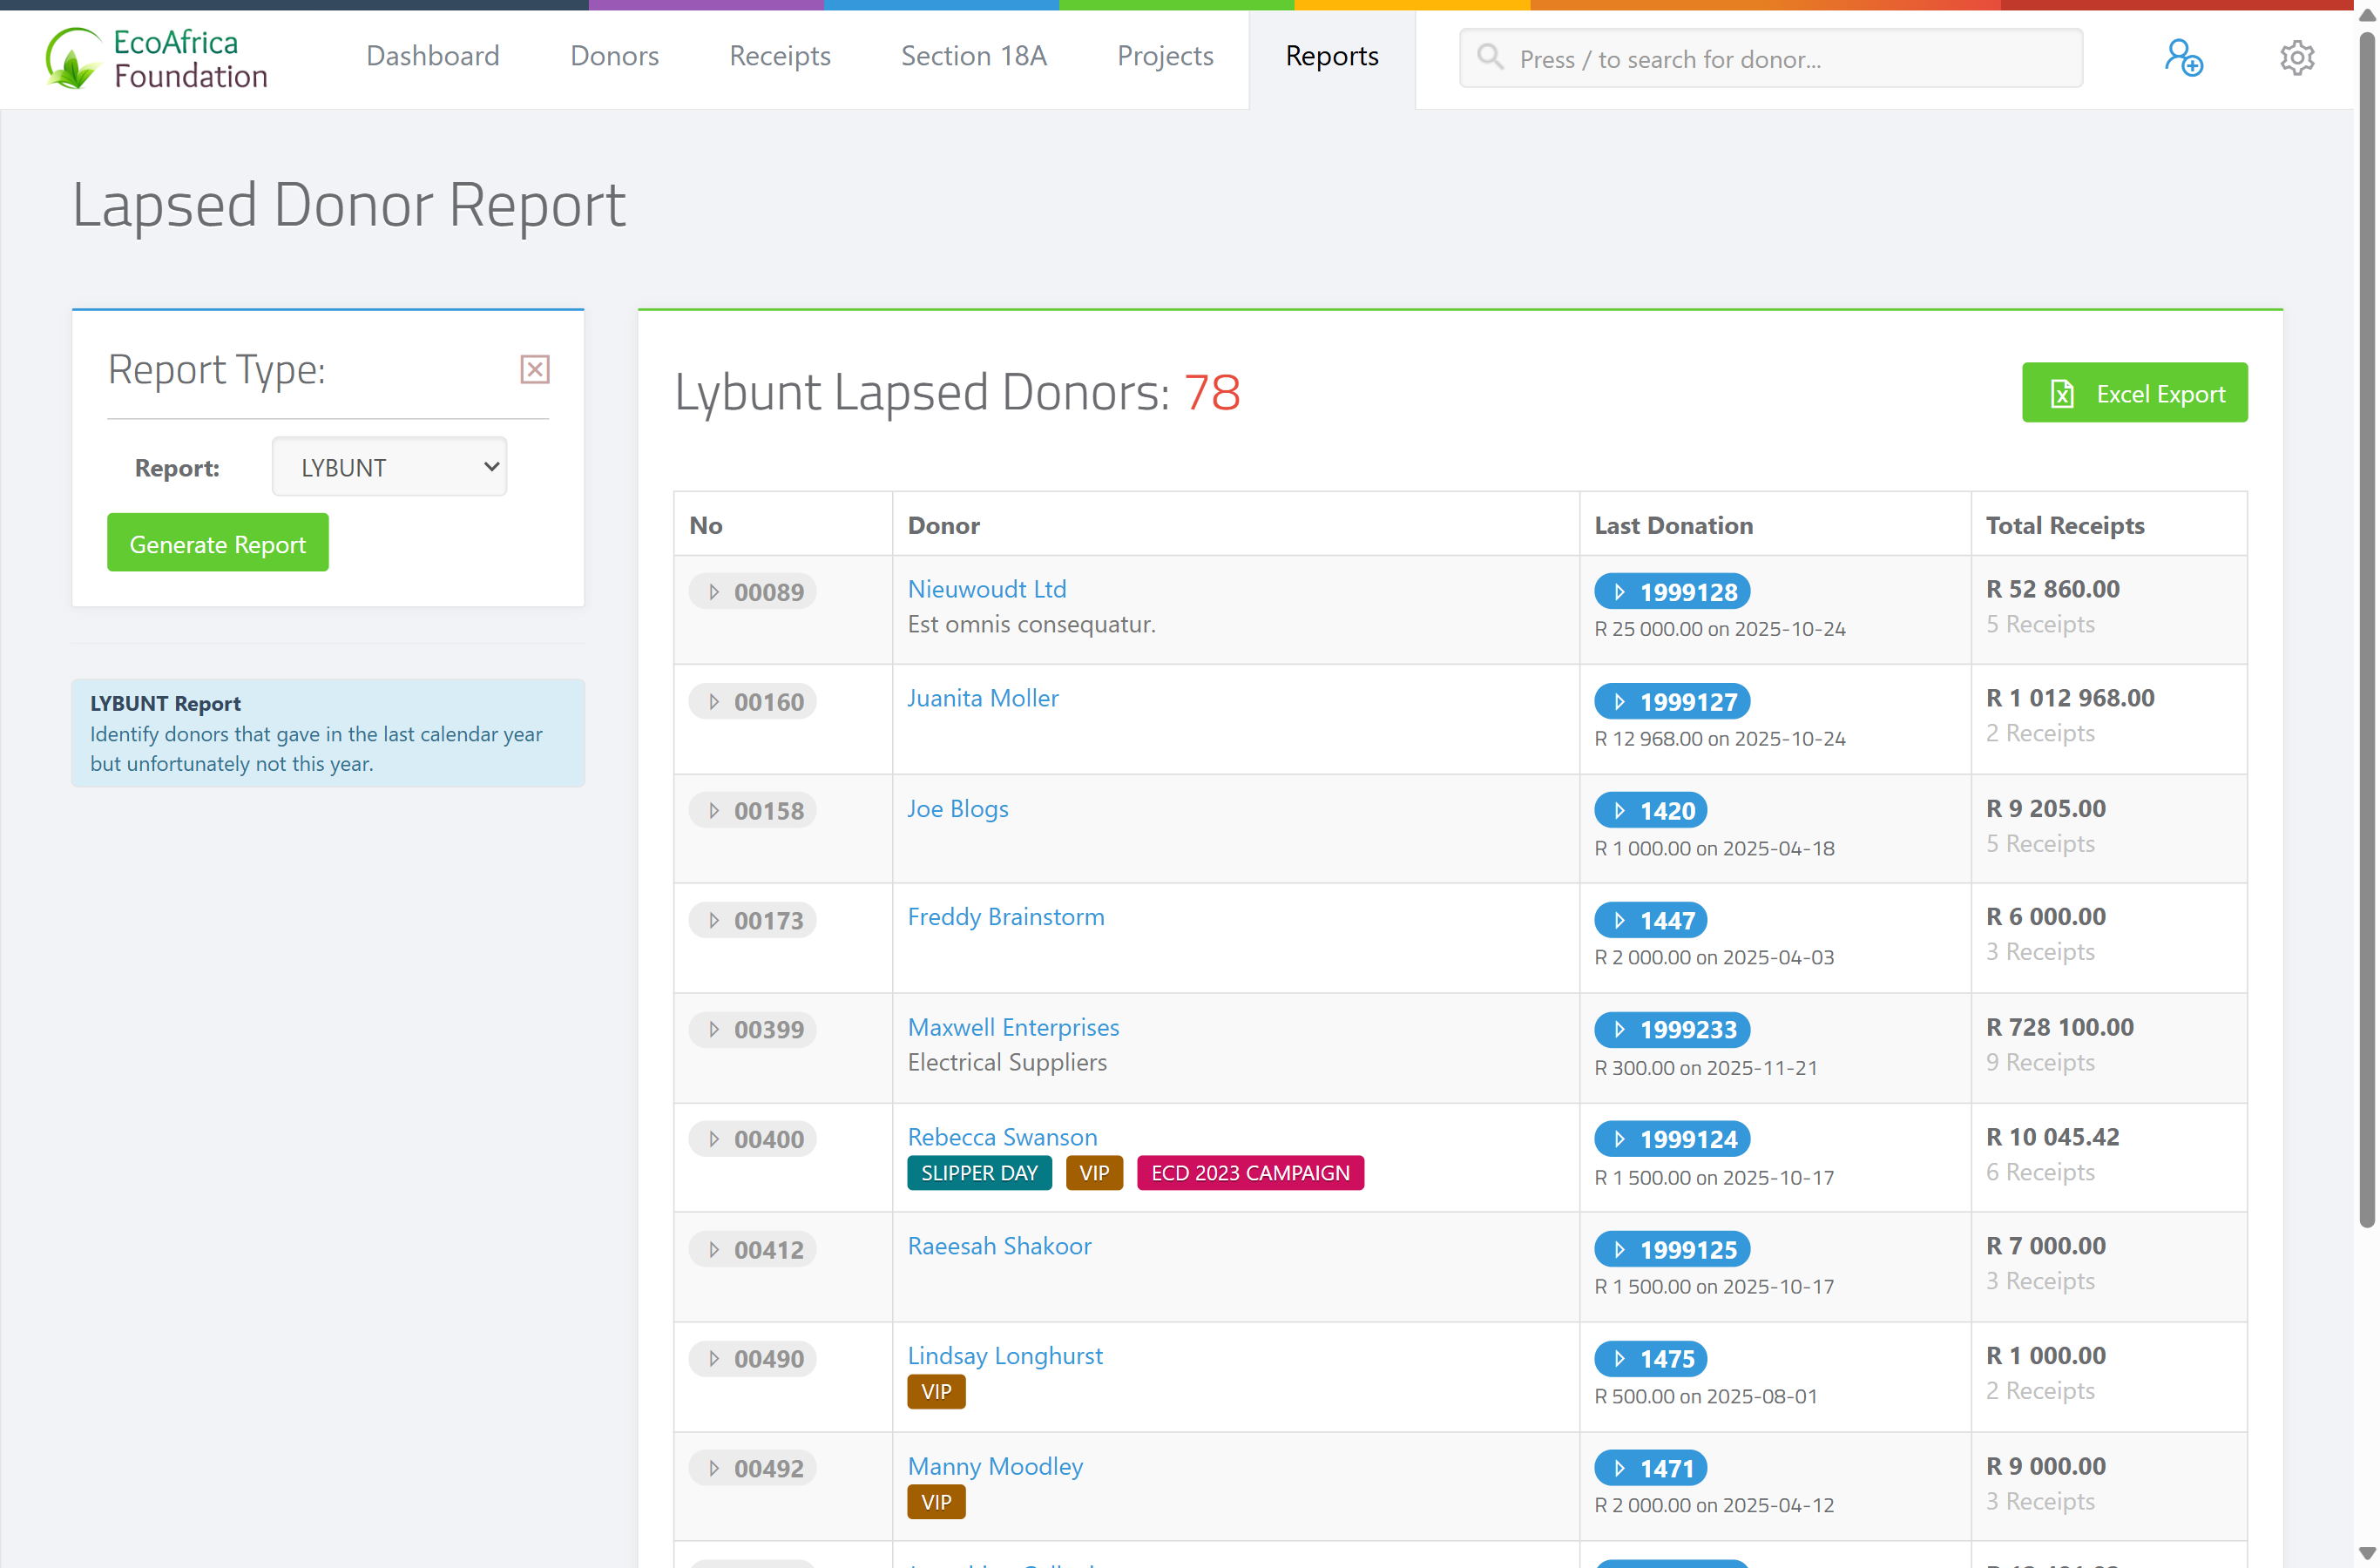This screenshot has height=1568, width=2380.
Task: Expand donor number 00160
Action: (753, 701)
